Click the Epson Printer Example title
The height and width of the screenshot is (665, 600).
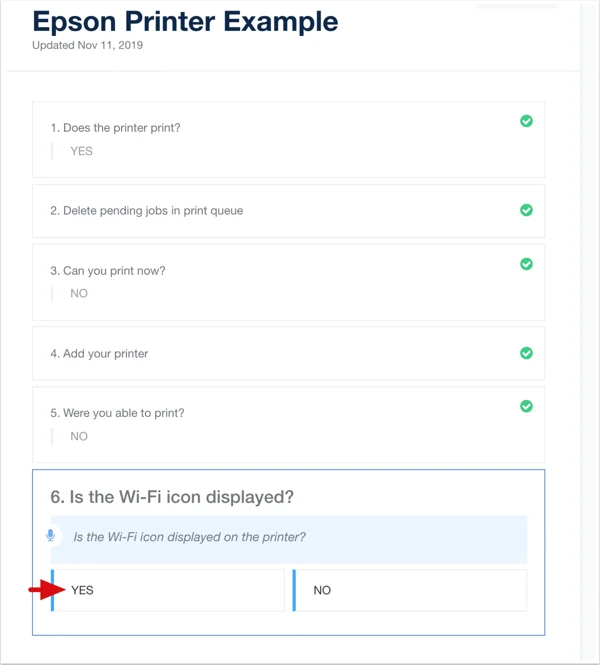[185, 21]
